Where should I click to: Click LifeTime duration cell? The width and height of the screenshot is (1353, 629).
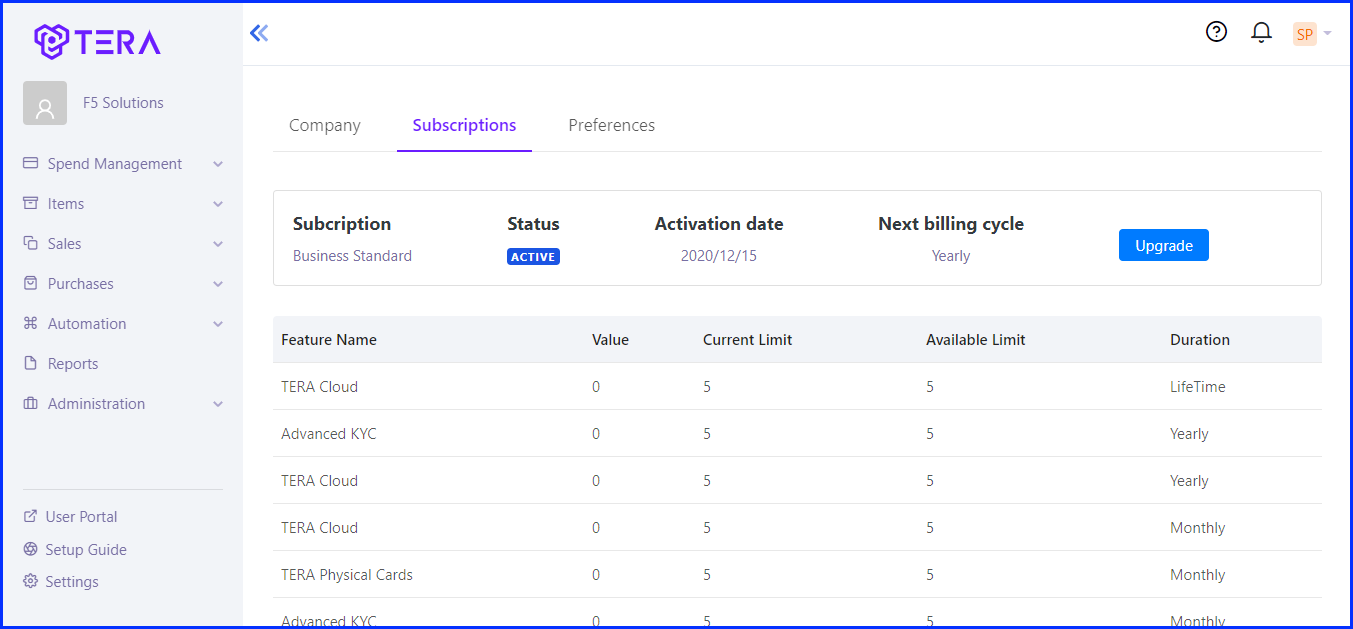click(x=1198, y=387)
